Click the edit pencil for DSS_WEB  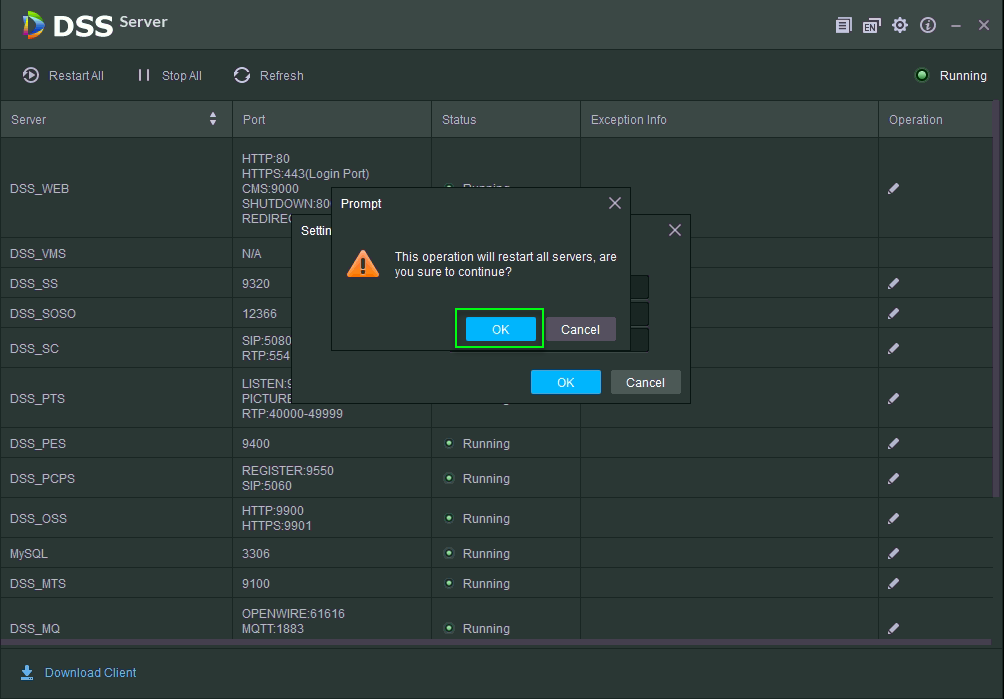(893, 188)
